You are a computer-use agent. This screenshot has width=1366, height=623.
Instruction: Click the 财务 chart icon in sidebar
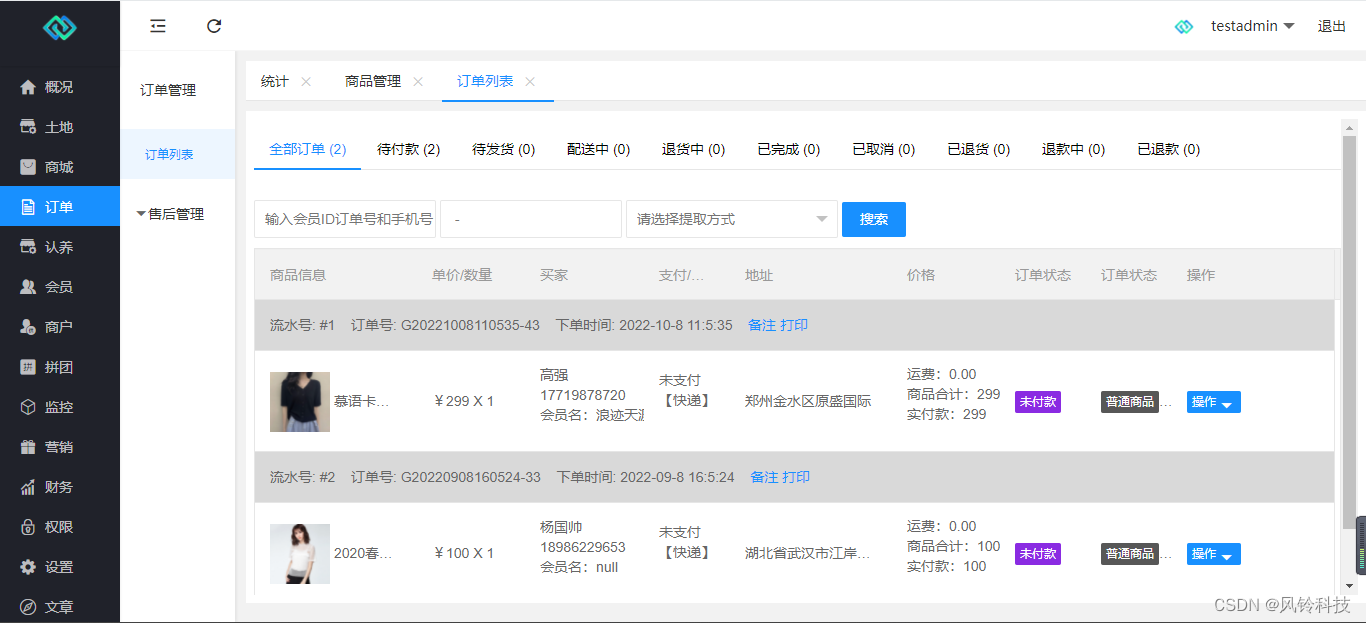[x=28, y=487]
